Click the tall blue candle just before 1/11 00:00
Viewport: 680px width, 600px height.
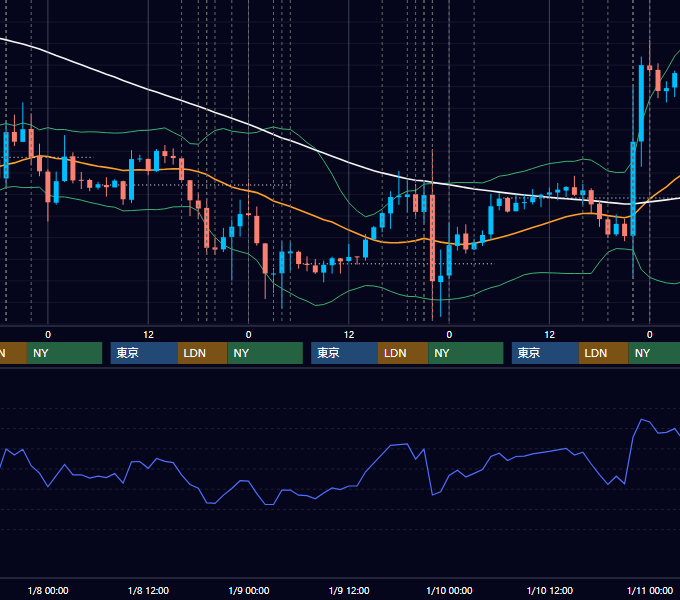[x=633, y=189]
